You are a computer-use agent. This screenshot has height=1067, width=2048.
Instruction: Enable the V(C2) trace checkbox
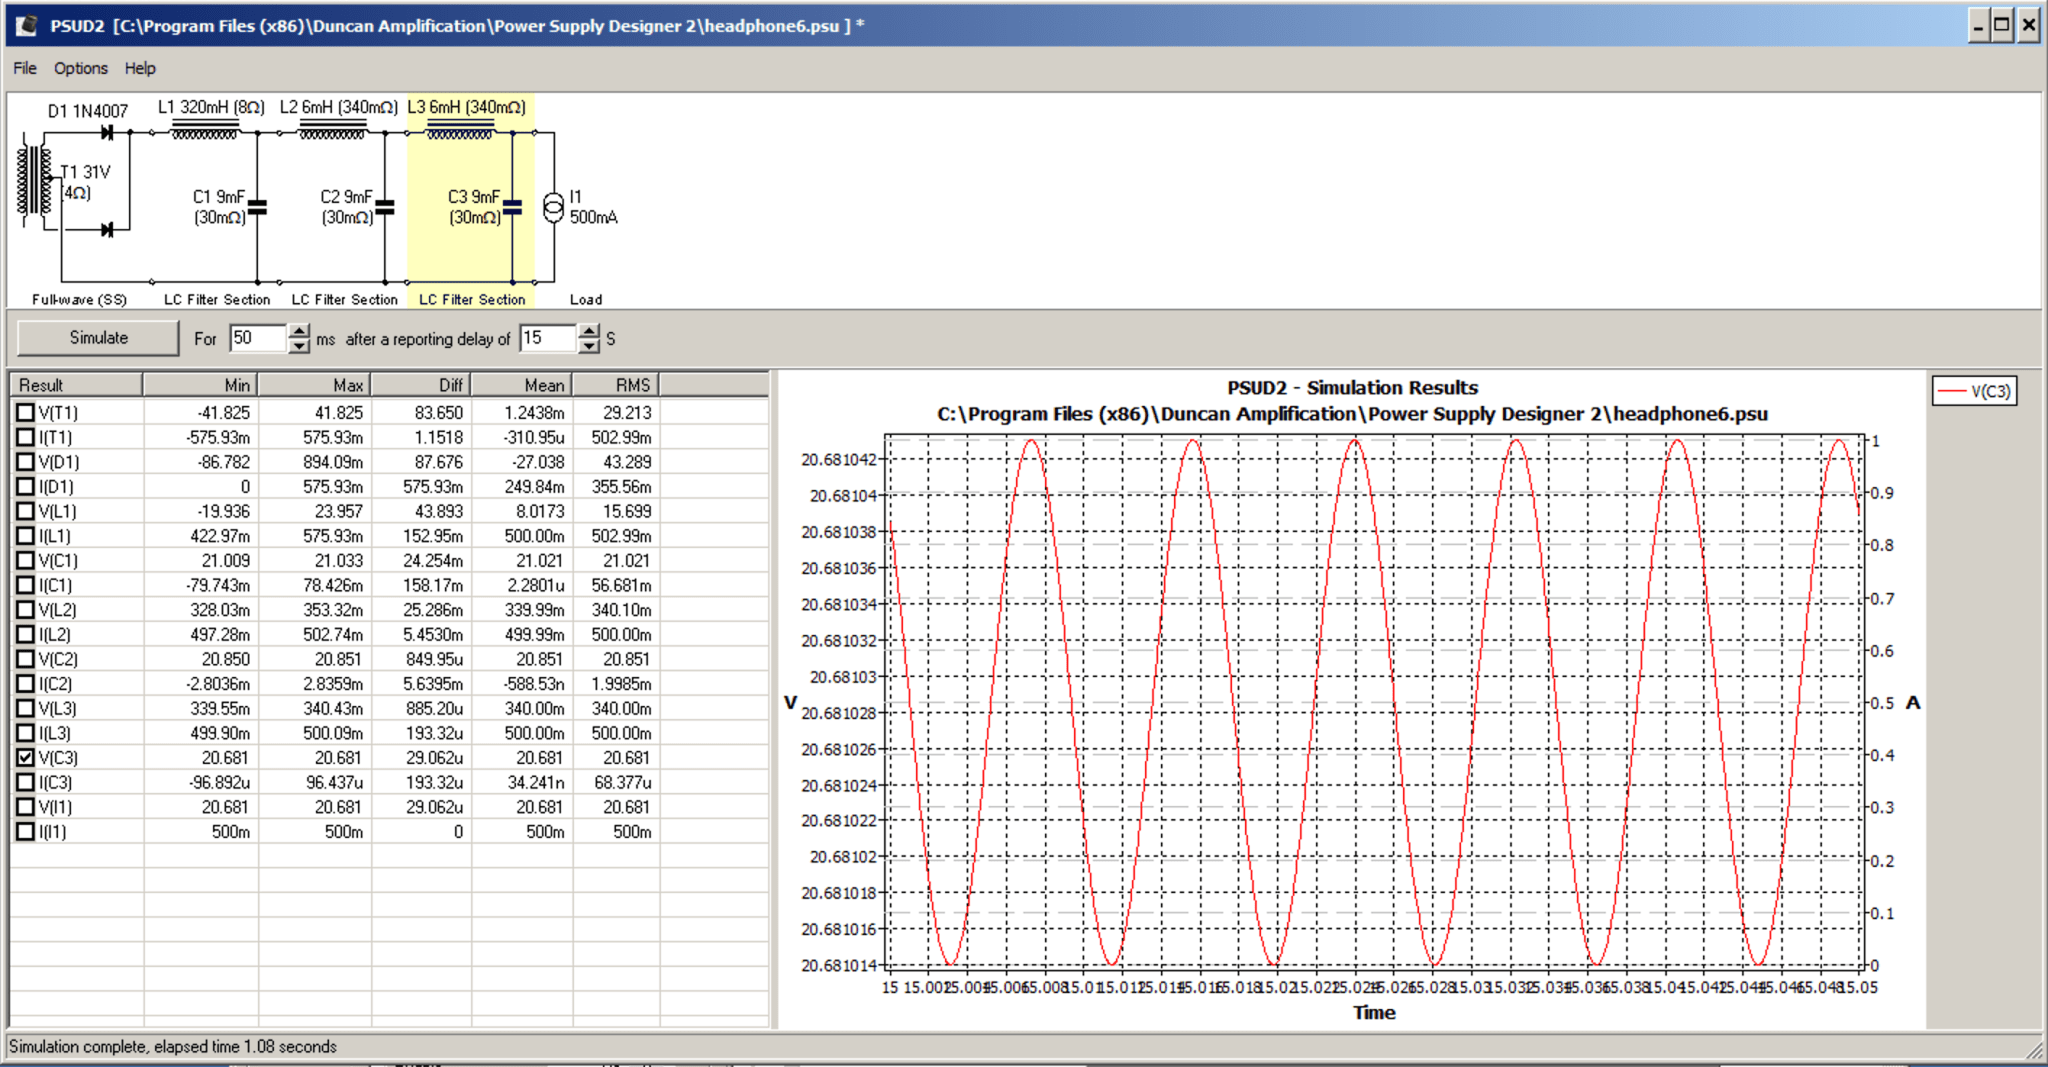click(x=26, y=659)
